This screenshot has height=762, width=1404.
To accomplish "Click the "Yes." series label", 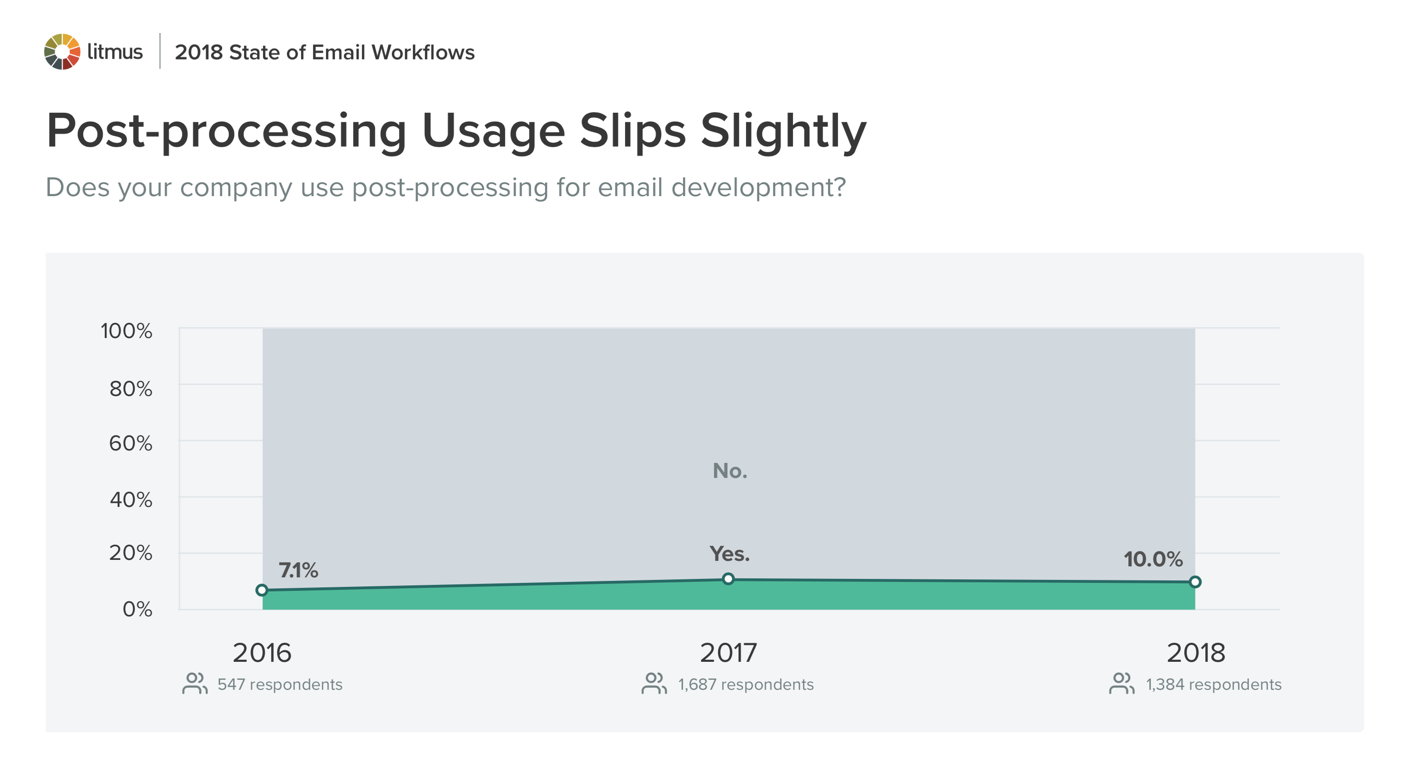I will 729,554.
